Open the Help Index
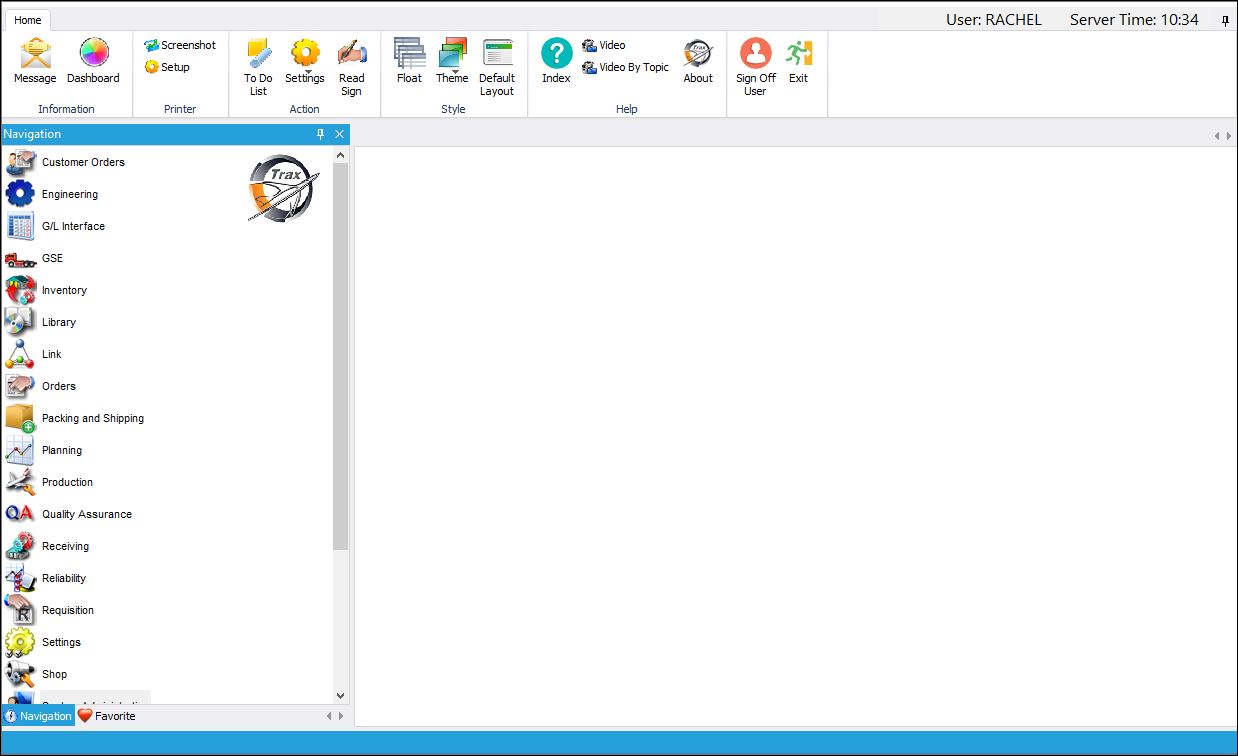This screenshot has height=756, width=1238. [556, 62]
